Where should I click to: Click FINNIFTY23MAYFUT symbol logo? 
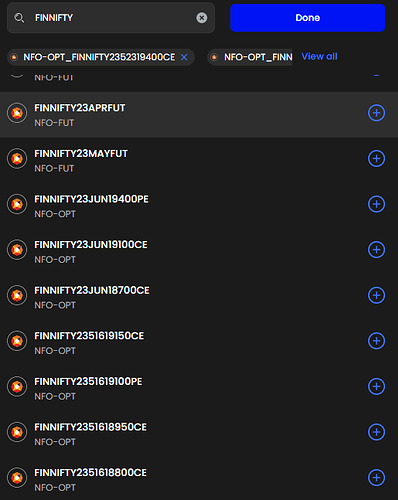[17, 159]
